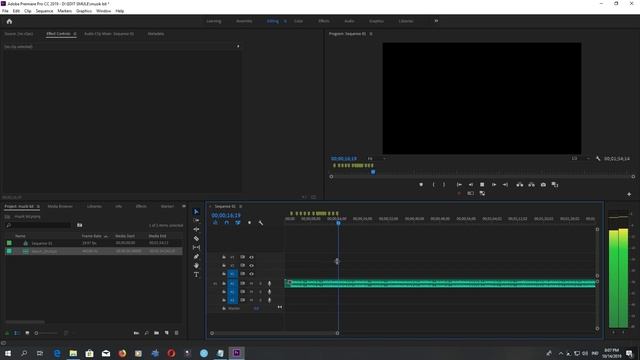Add a marker in Program monitor

[421, 184]
